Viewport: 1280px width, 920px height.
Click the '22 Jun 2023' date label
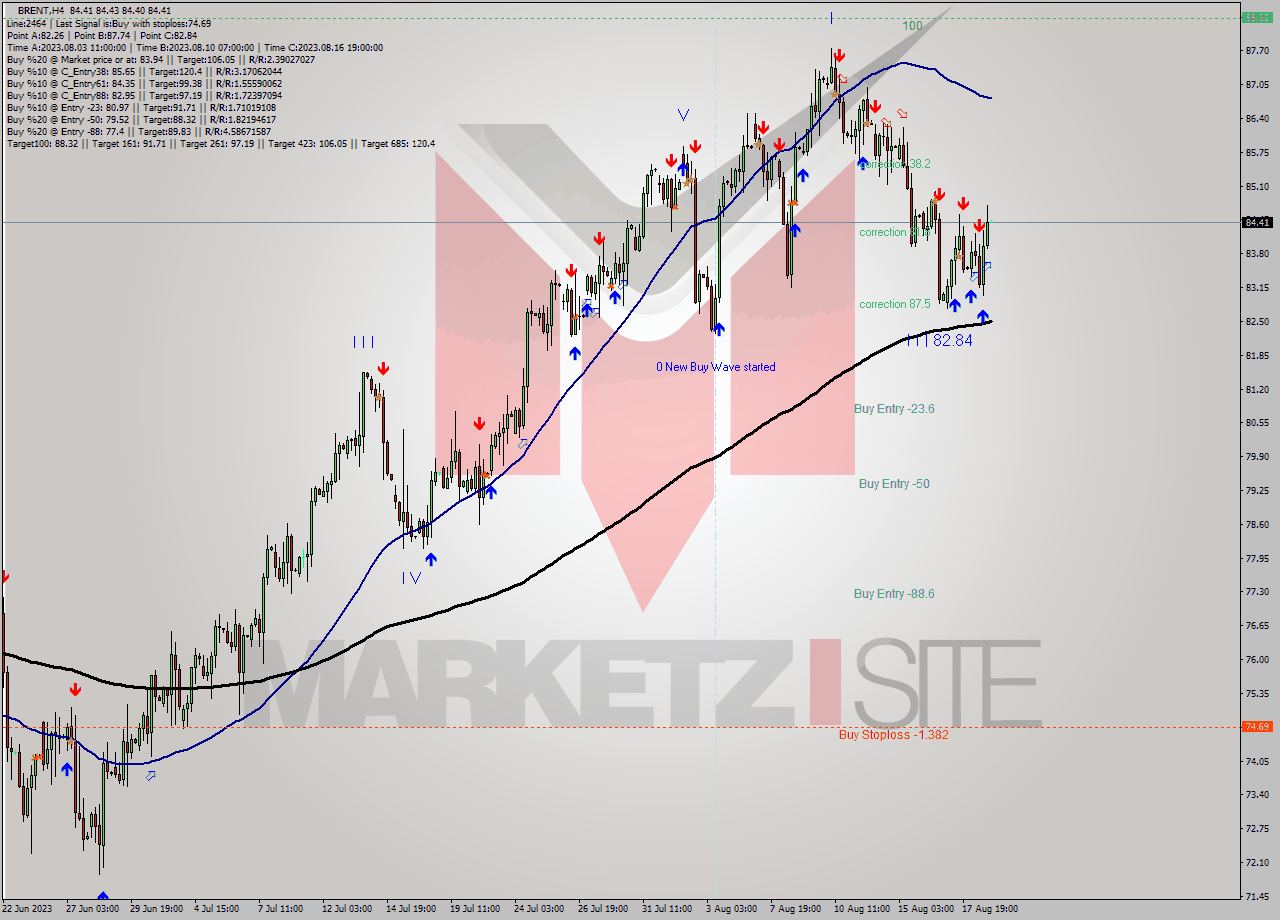[x=26, y=909]
